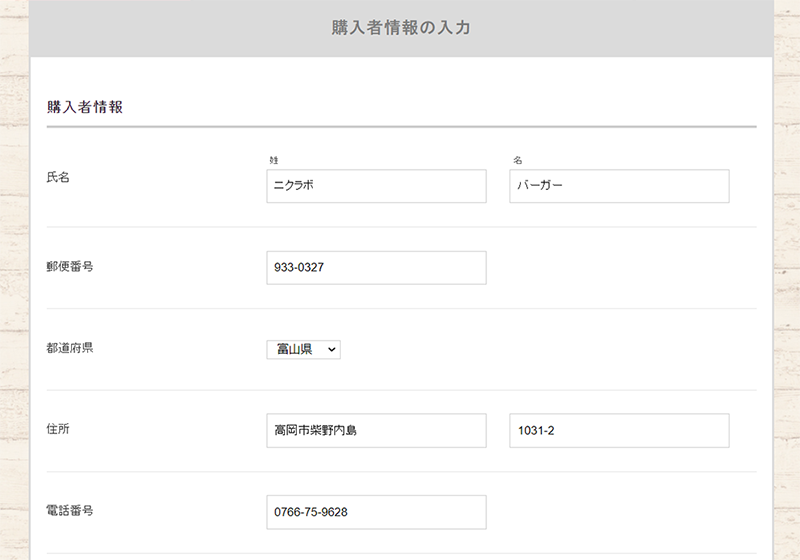
Task: Focus the phone number field 0766-75-9628
Action: [x=376, y=512]
